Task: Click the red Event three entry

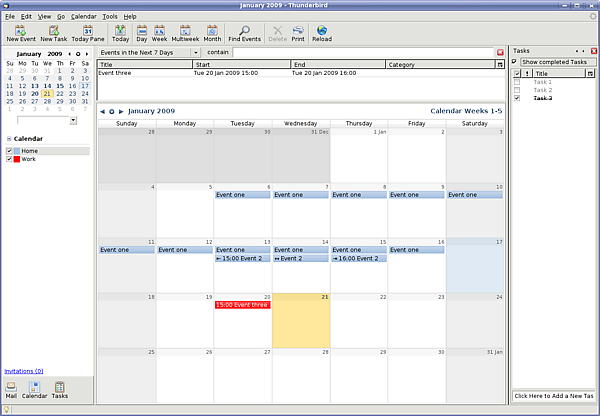Action: [x=243, y=304]
